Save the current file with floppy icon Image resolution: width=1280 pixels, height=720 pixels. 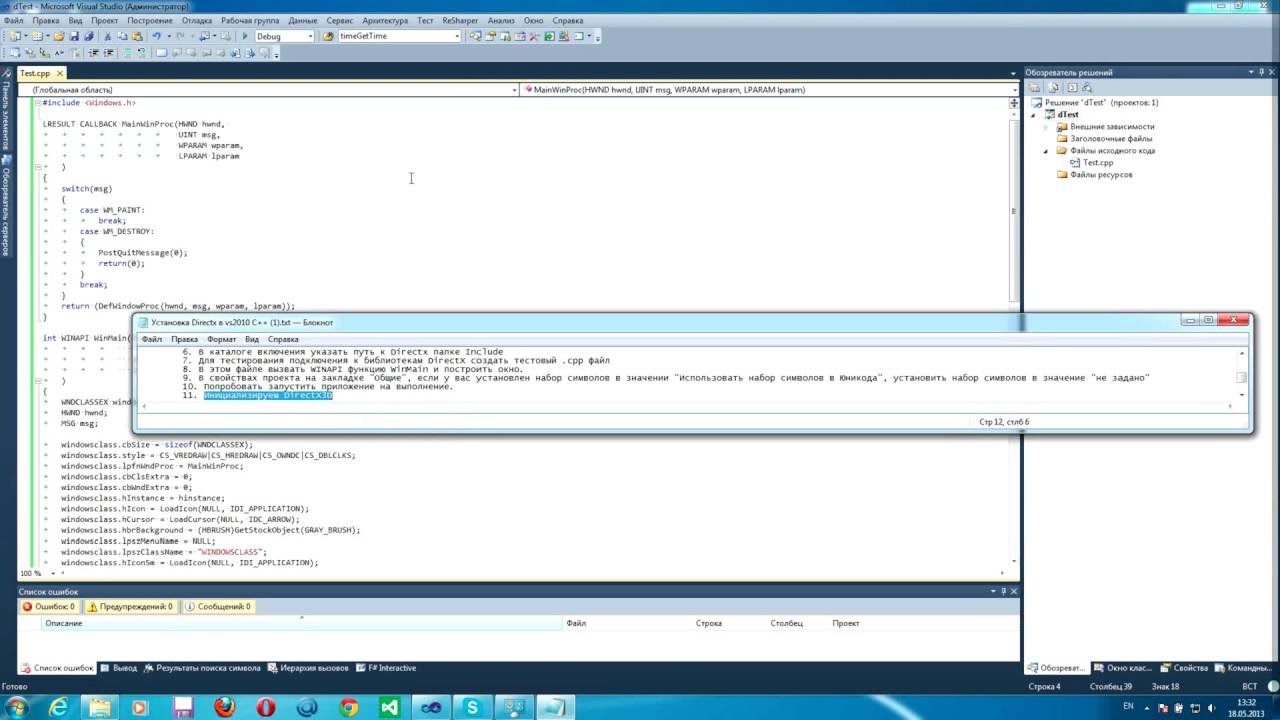pyautogui.click(x=75, y=36)
